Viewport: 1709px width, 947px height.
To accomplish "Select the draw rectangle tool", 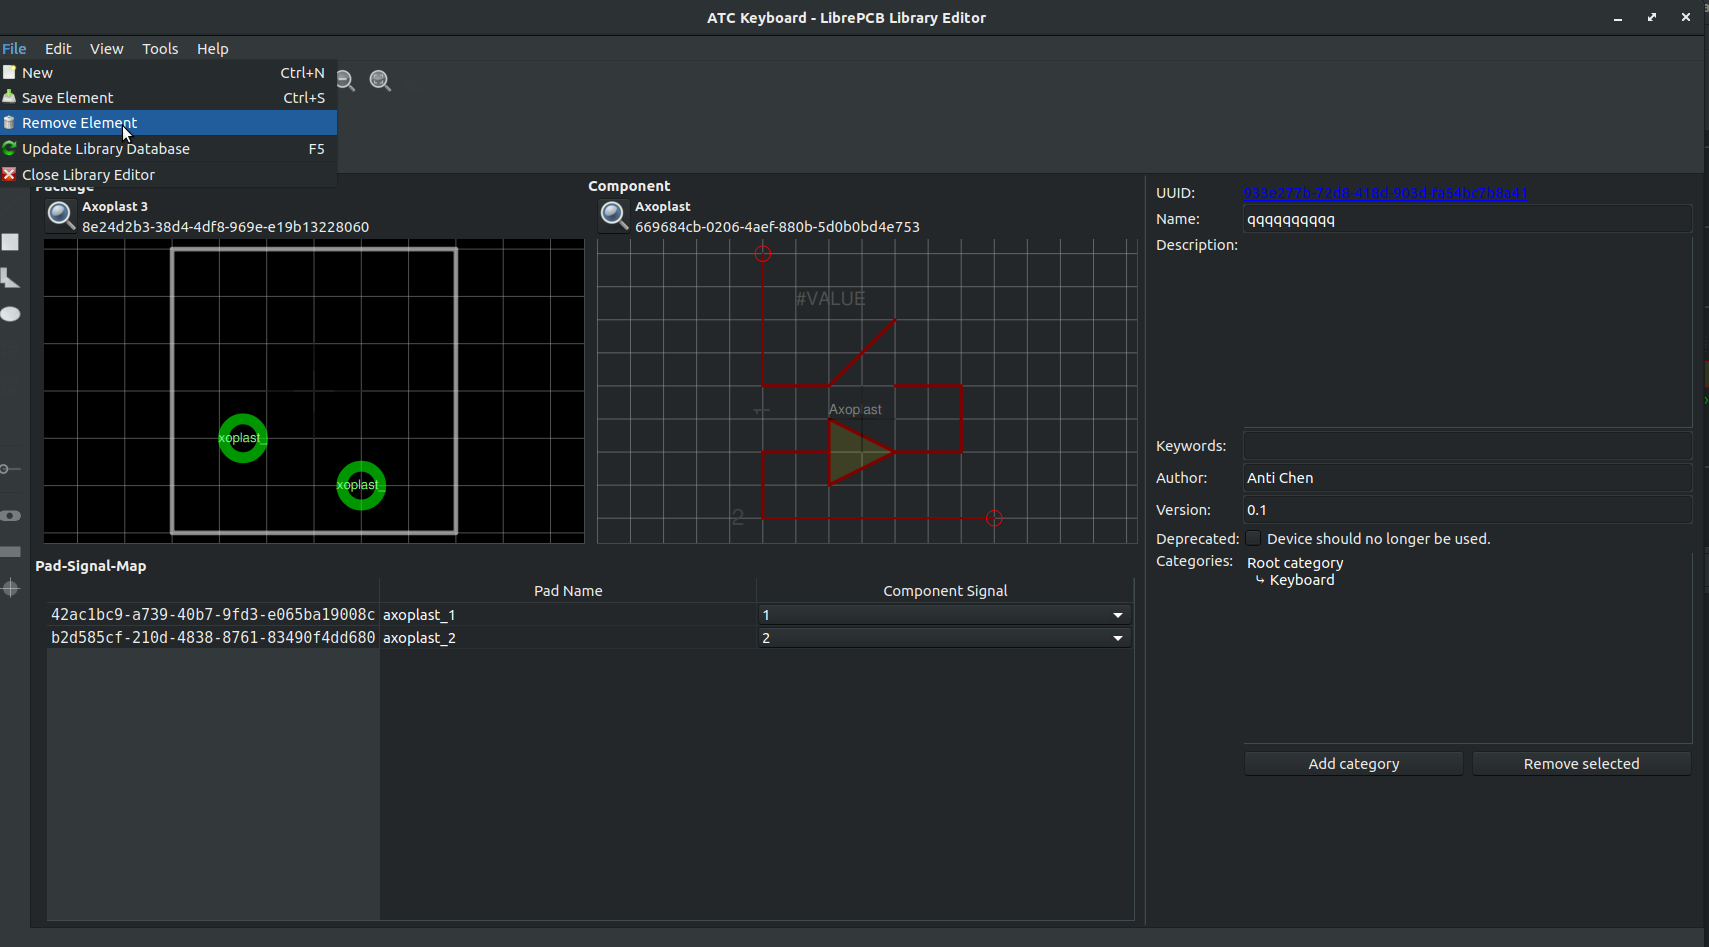I will click(11, 242).
